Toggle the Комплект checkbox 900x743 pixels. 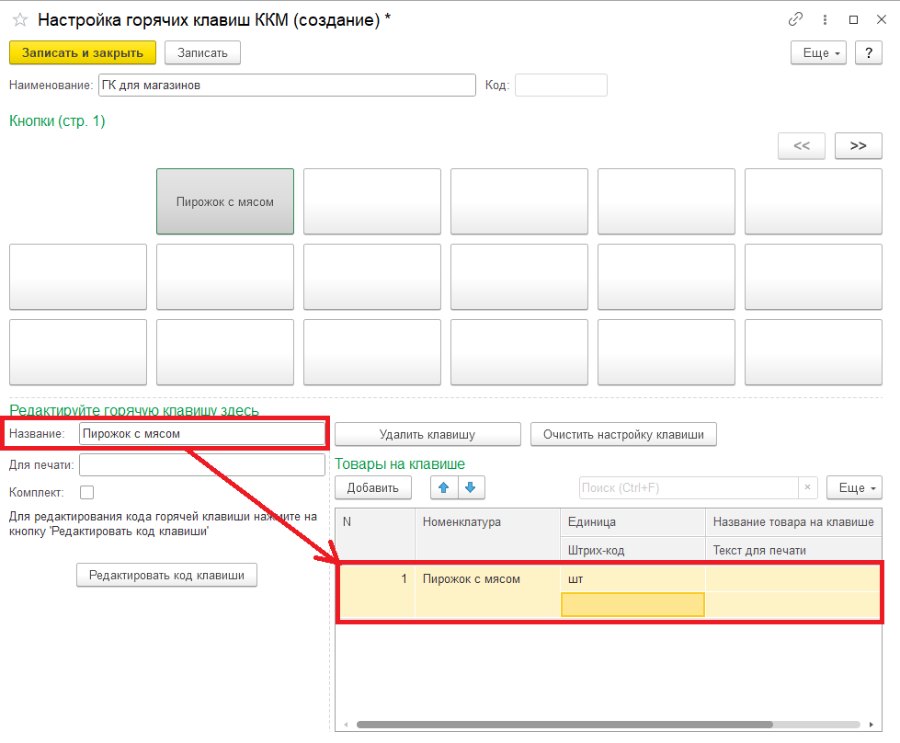[x=87, y=493]
